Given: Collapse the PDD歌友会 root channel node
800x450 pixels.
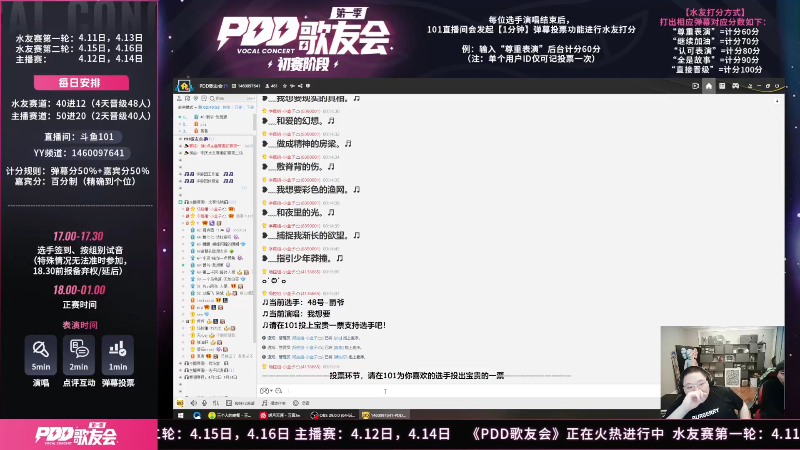Looking at the screenshot, I should tap(180, 139).
